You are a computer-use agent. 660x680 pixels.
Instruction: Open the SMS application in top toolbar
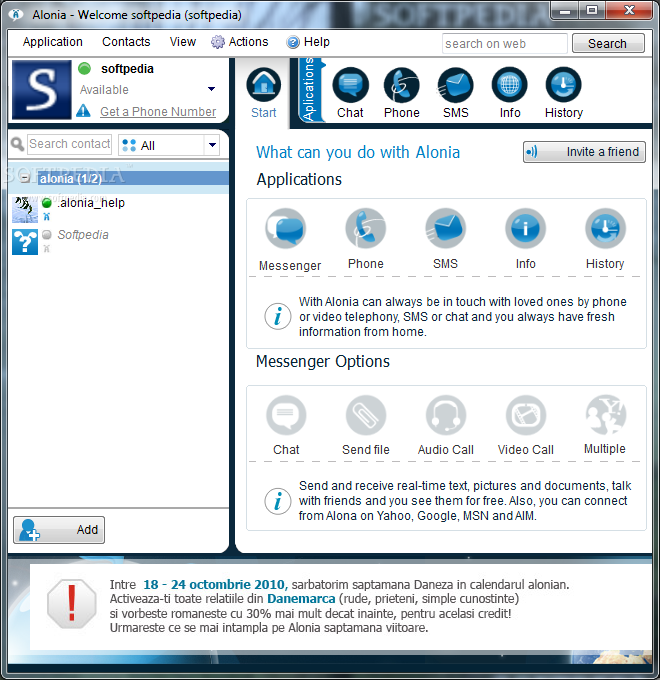coord(455,93)
